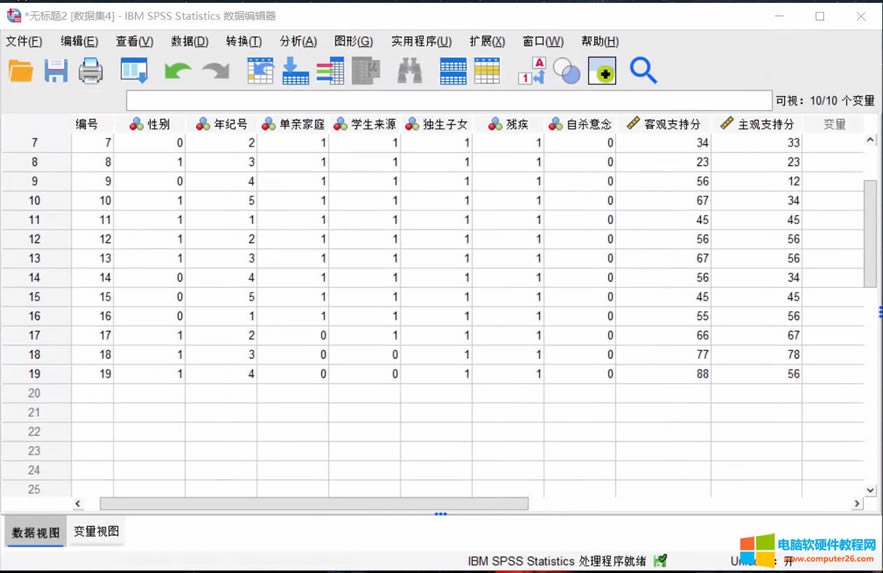Select the 数据视图 tab
Screen dimensions: 883x573
(36, 533)
